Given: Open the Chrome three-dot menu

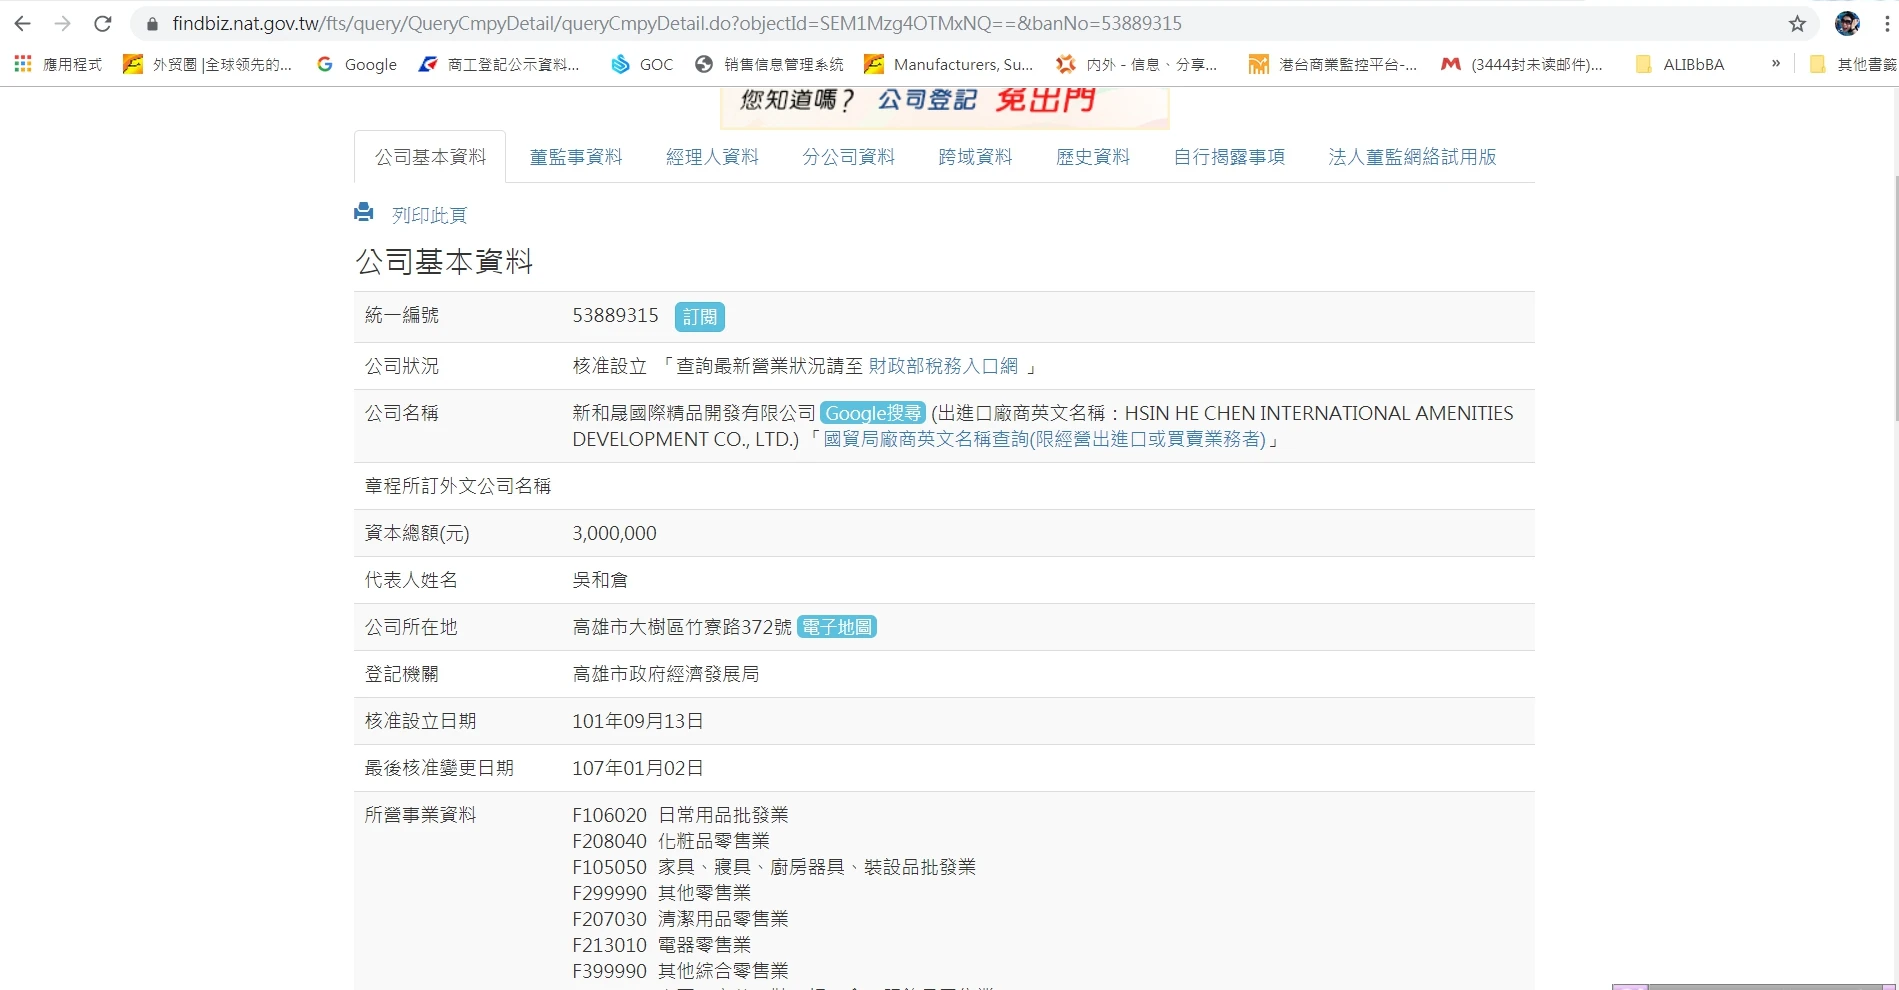Looking at the screenshot, I should point(1886,24).
